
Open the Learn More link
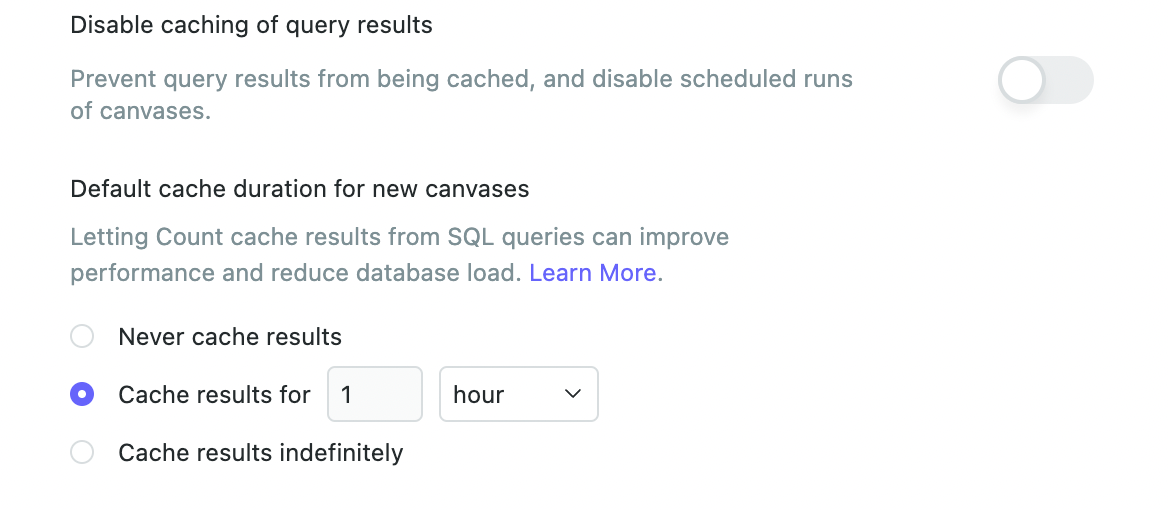593,273
